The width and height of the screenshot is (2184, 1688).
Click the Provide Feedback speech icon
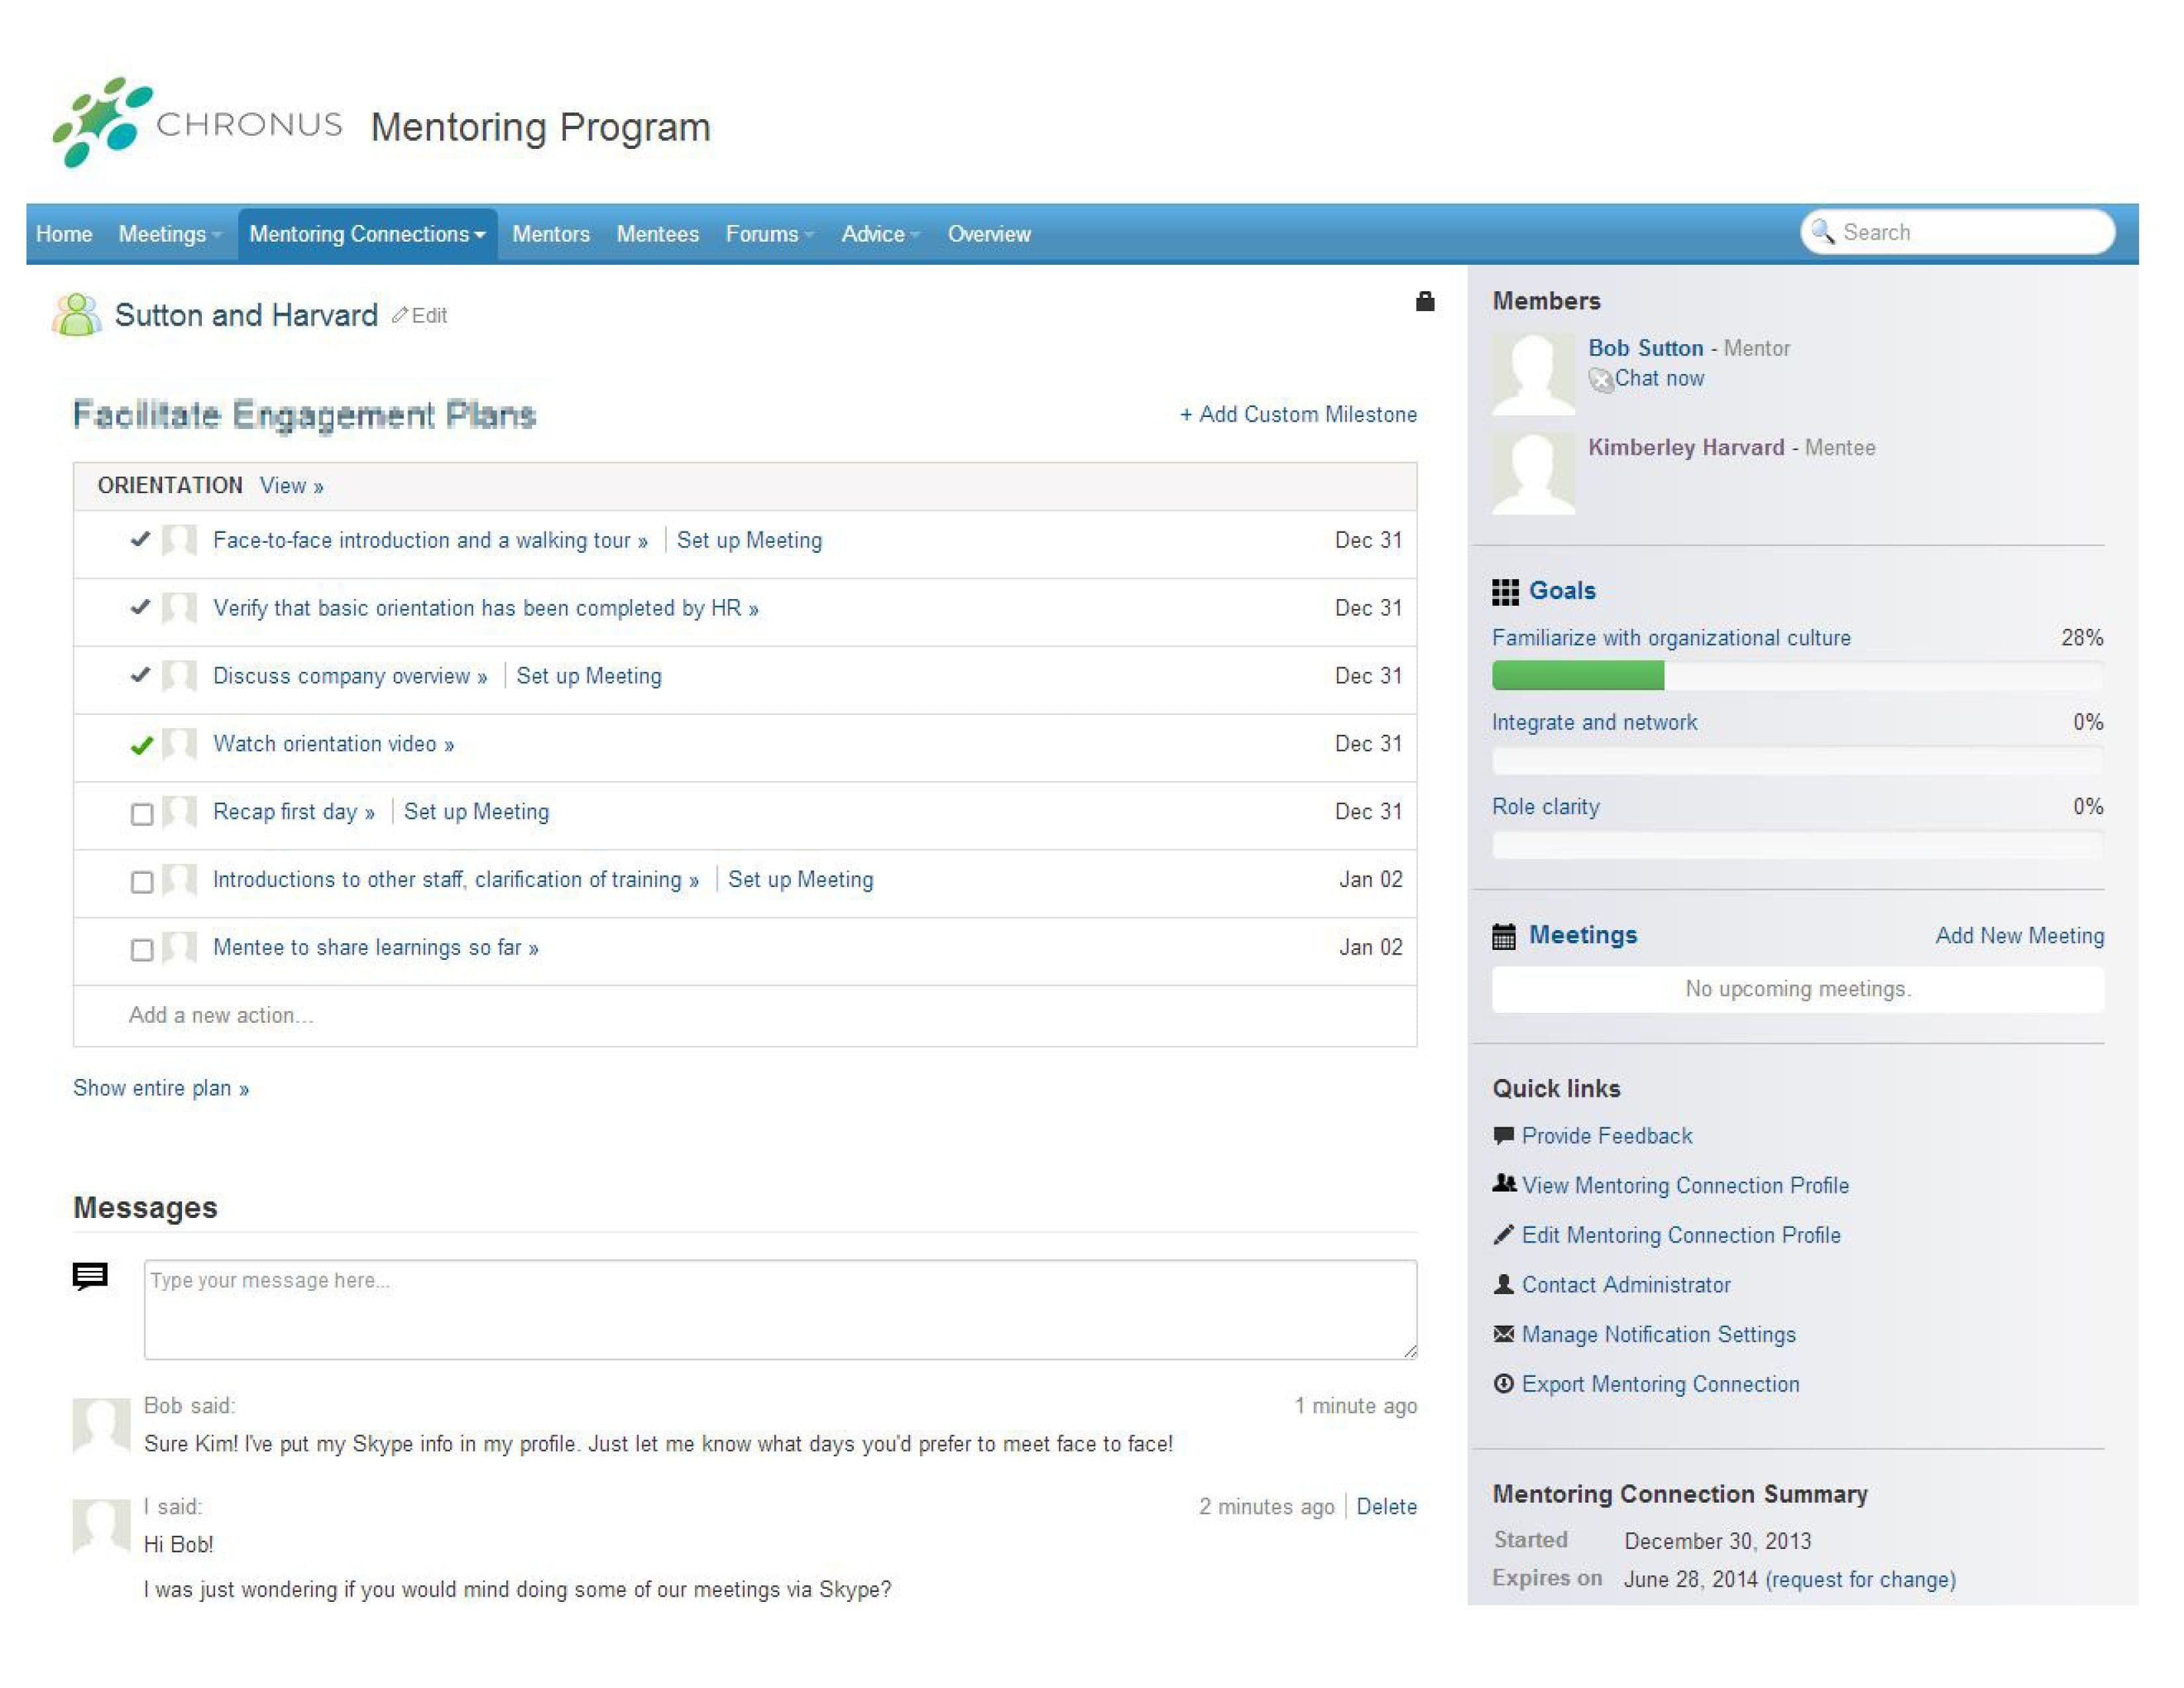coord(1503,1135)
